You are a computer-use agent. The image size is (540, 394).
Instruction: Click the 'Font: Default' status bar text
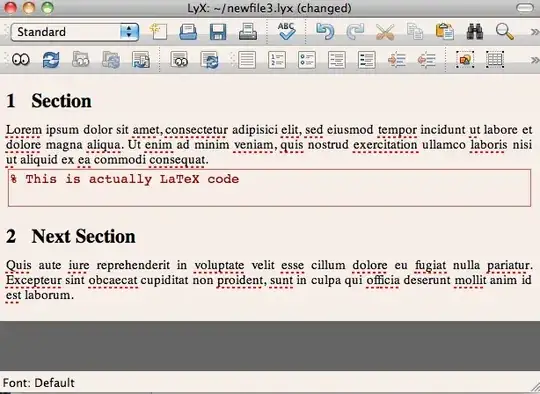click(x=39, y=383)
